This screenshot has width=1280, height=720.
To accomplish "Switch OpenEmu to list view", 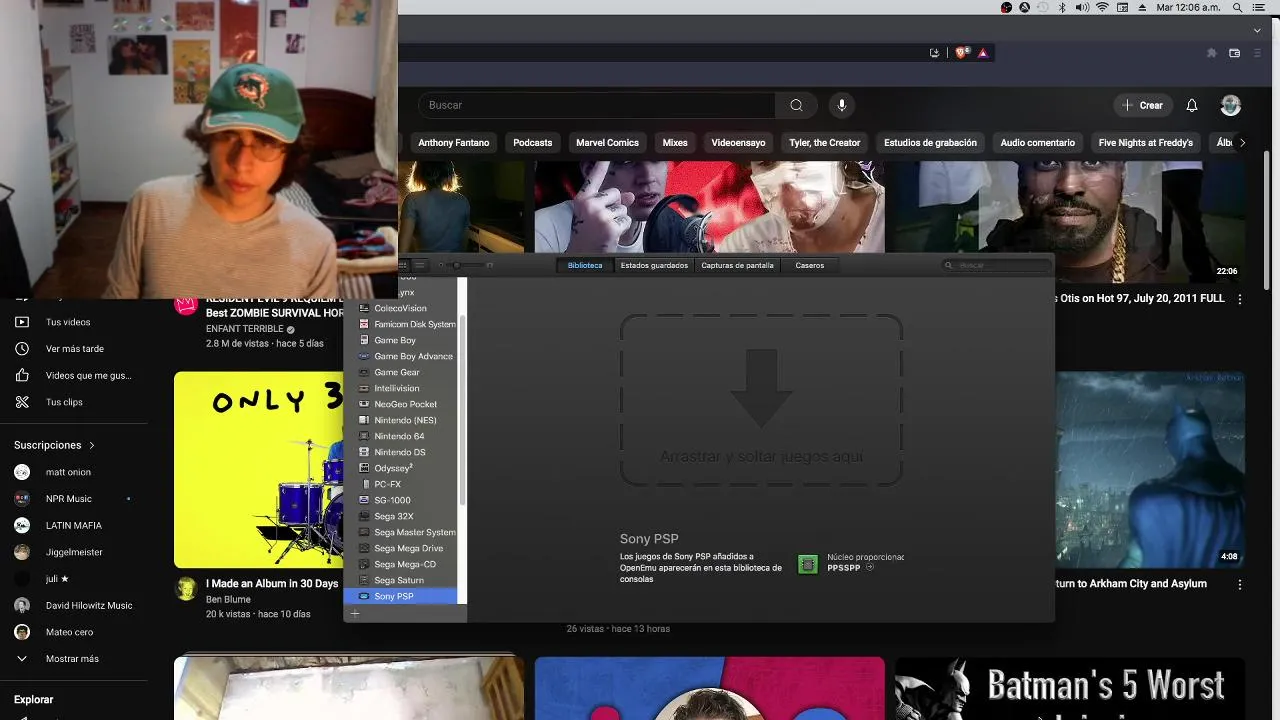I will coord(421,265).
